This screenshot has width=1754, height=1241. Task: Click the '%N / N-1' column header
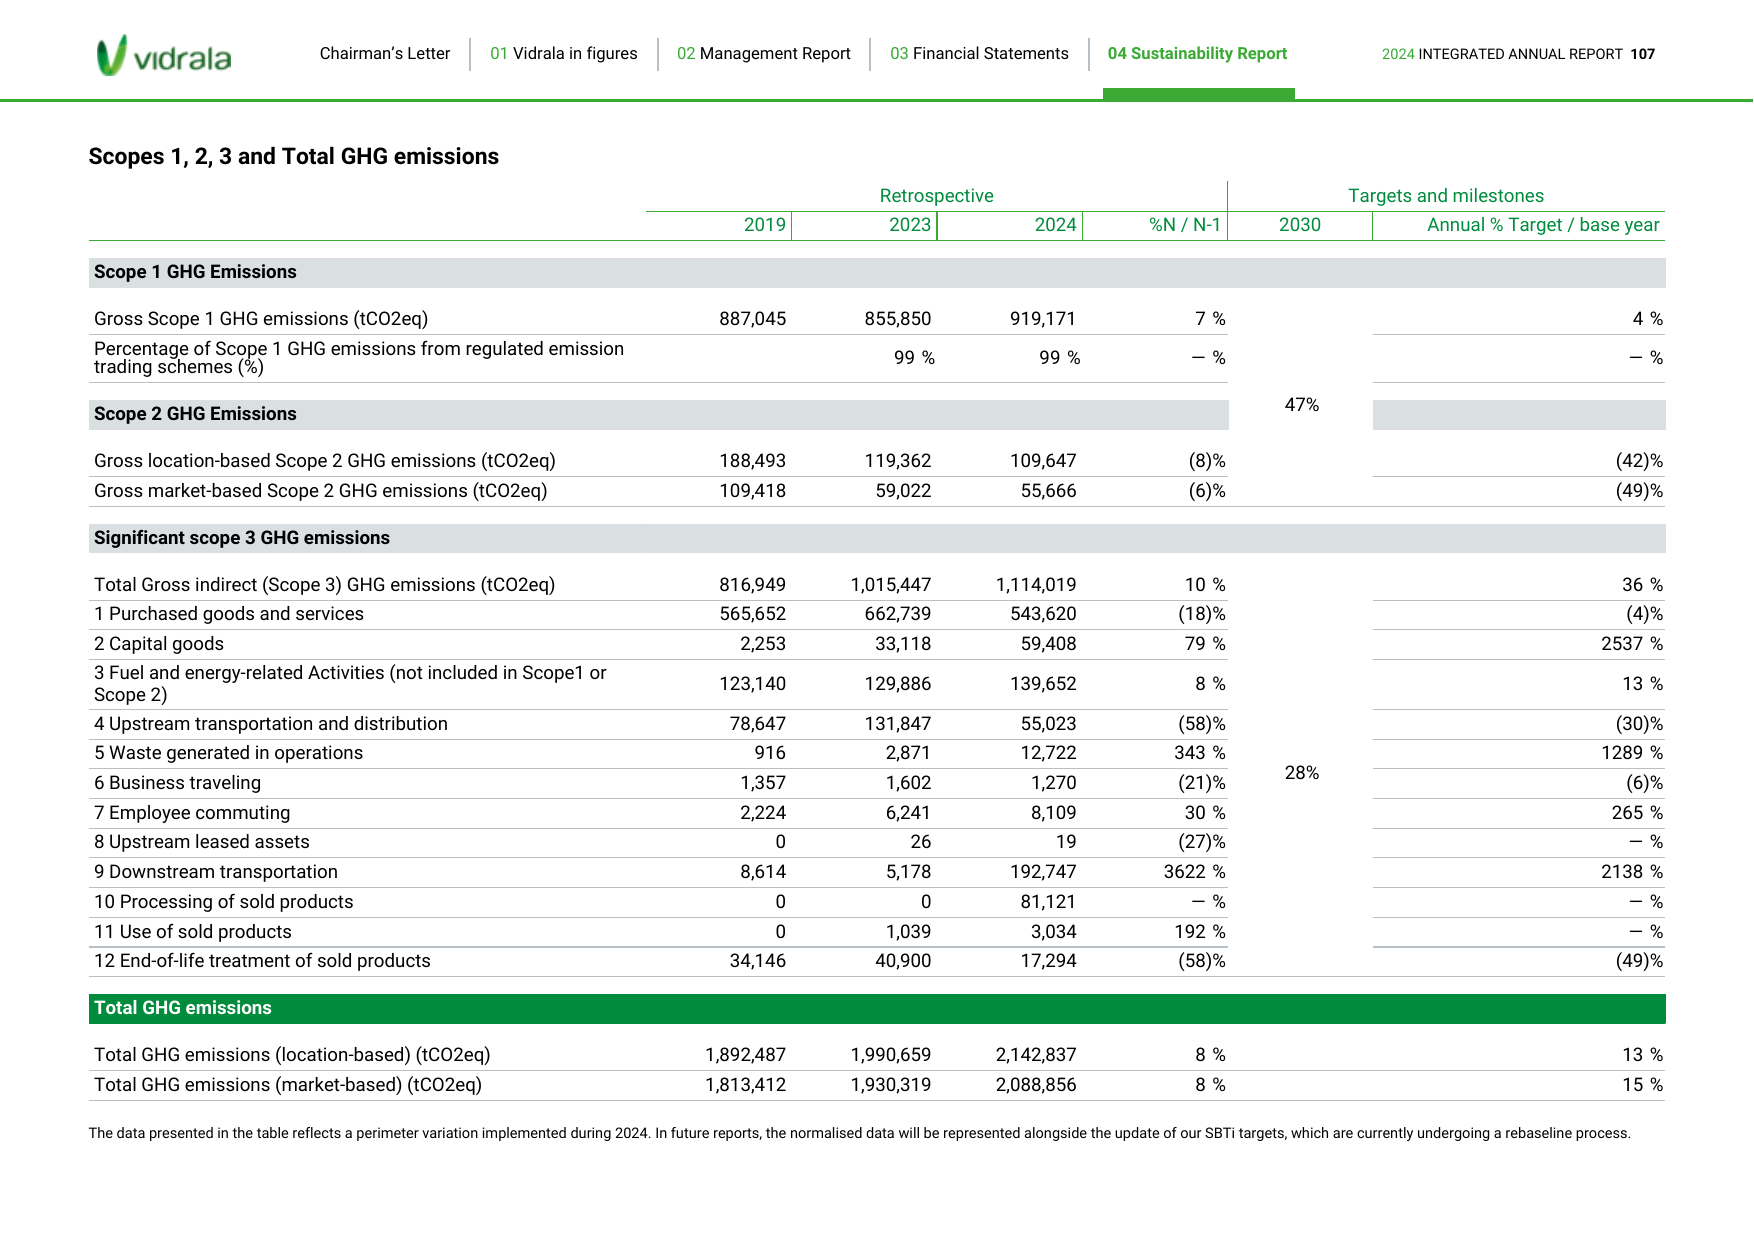[1185, 225]
